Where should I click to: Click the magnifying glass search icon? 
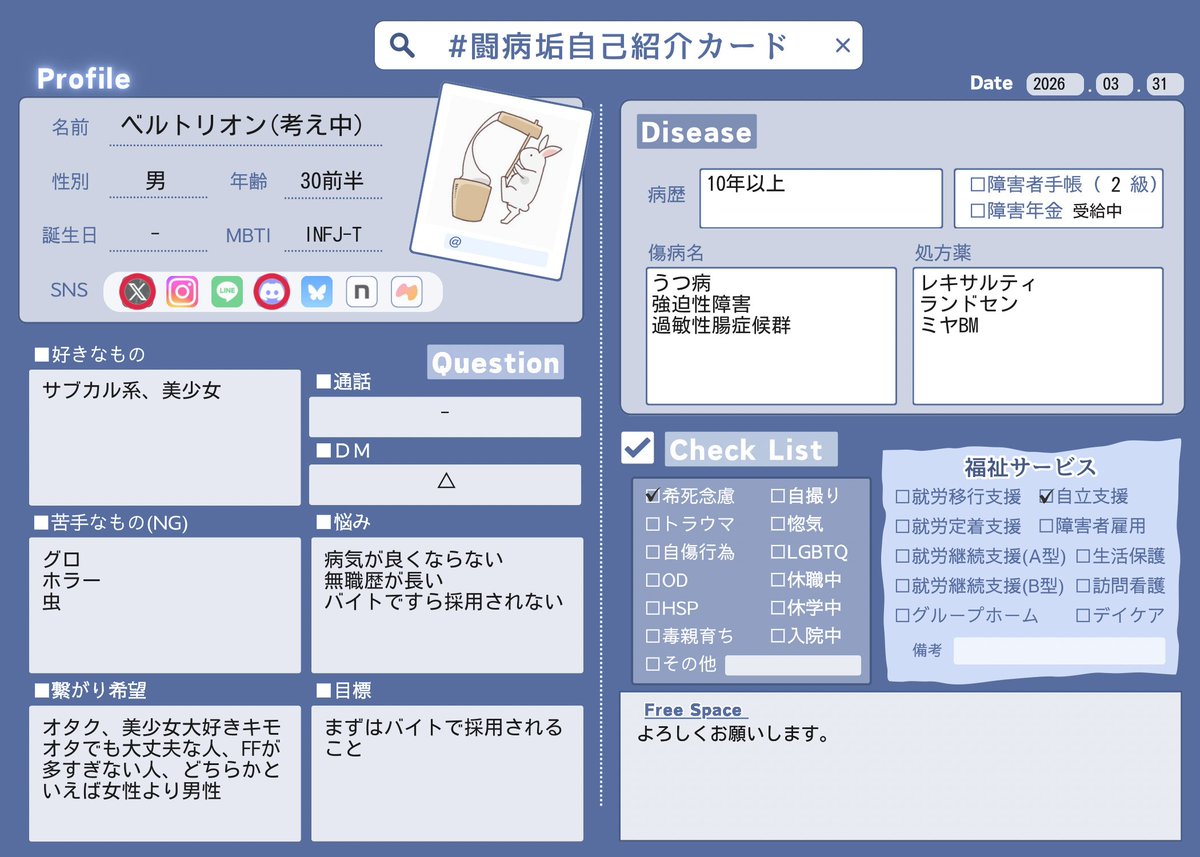pyautogui.click(x=401, y=44)
